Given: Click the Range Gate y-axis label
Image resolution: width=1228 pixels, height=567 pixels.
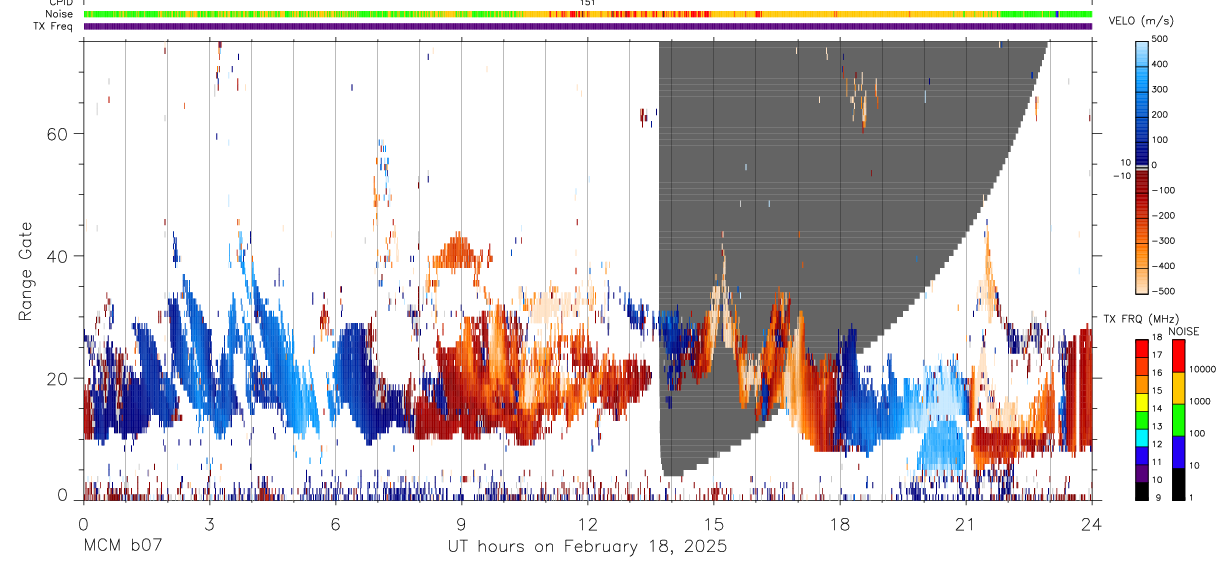Looking at the screenshot, I should [x=26, y=271].
